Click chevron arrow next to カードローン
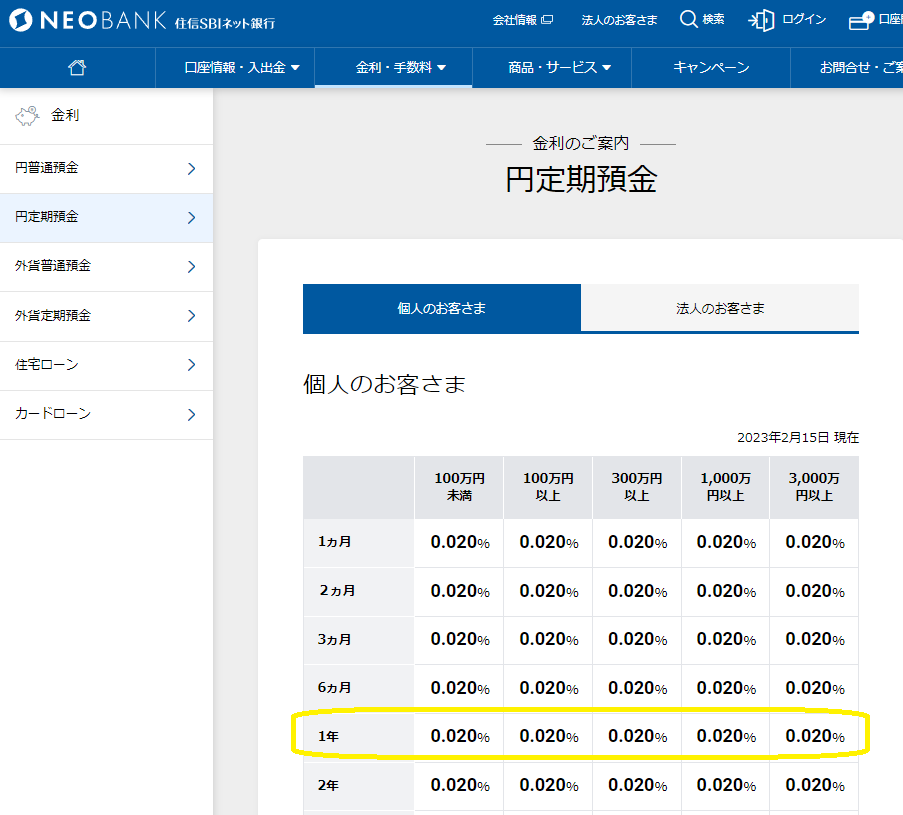Viewport: 903px width, 815px height. [x=192, y=415]
